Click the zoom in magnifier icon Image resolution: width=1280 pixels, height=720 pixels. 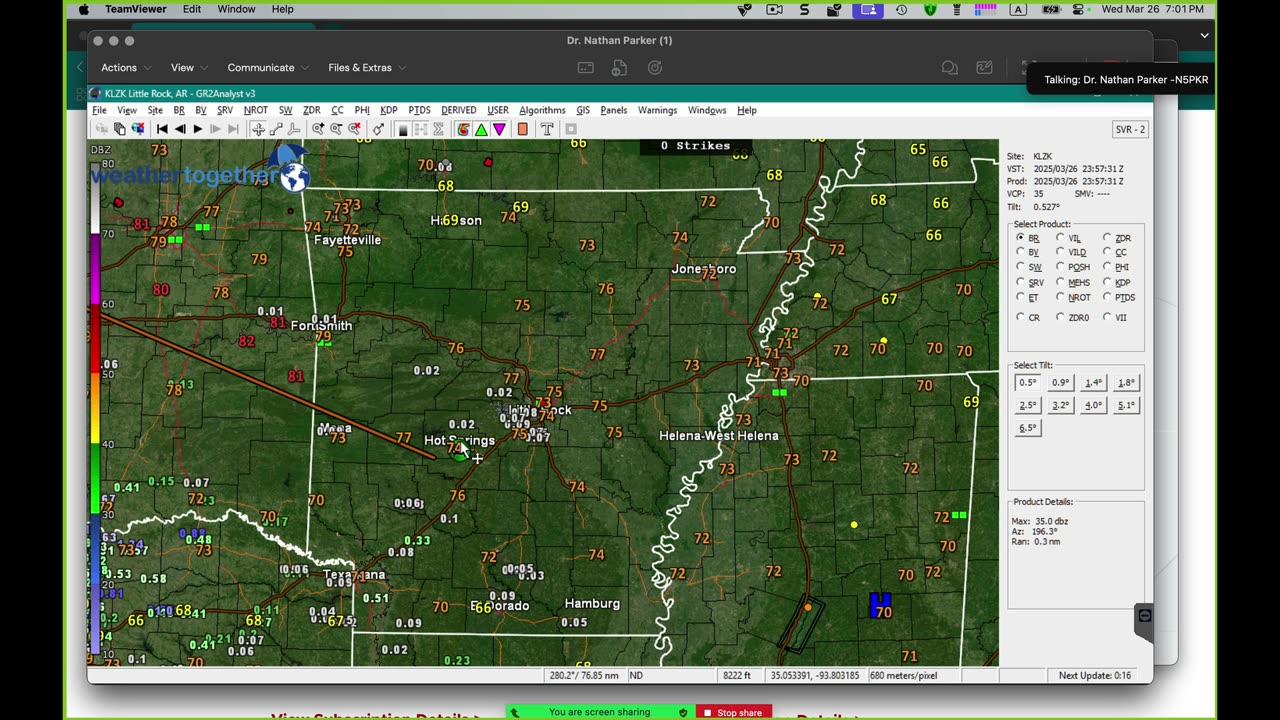pos(318,129)
